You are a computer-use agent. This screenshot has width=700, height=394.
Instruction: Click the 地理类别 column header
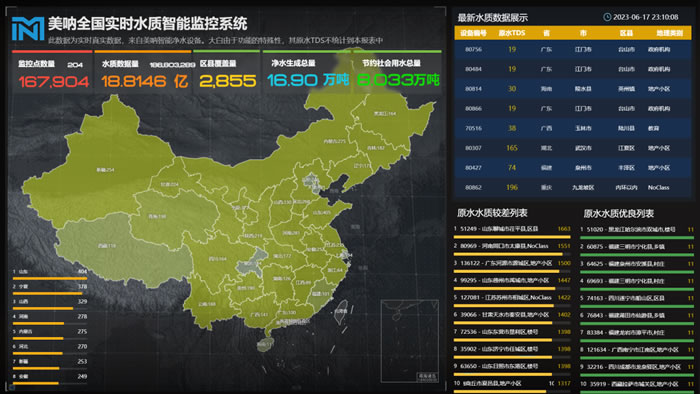click(x=670, y=33)
